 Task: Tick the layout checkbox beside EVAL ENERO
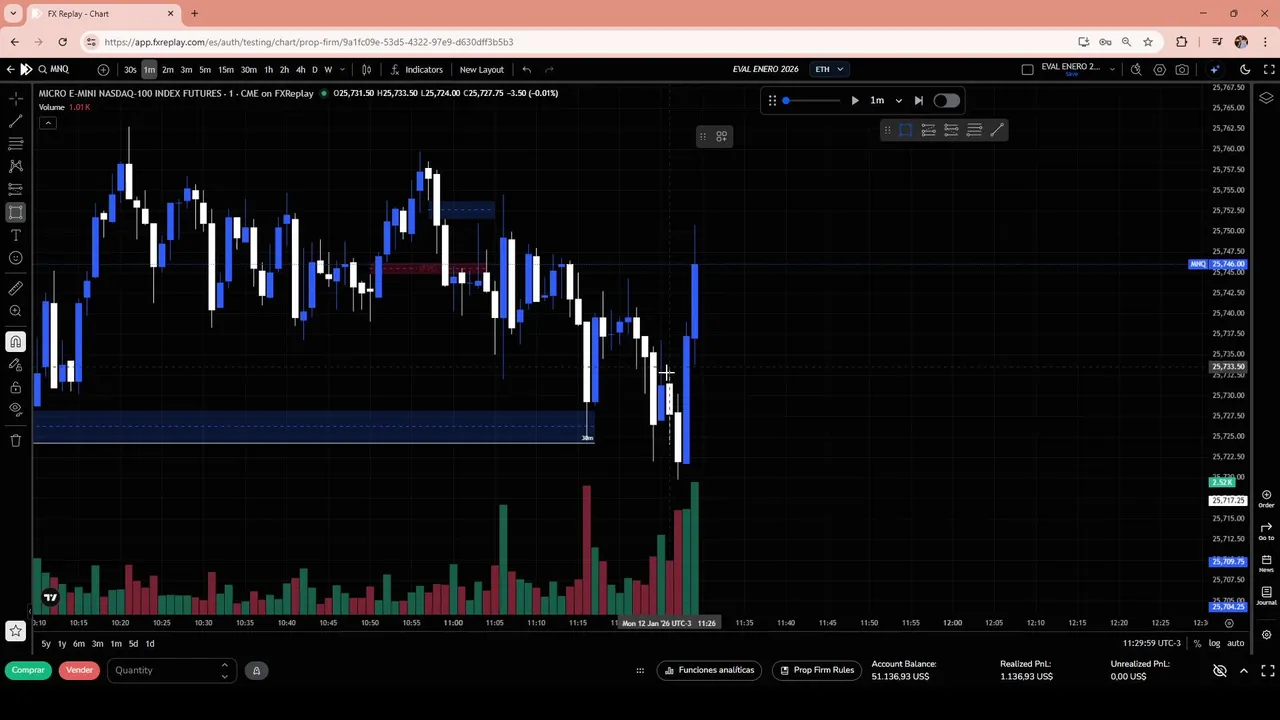tap(1027, 69)
